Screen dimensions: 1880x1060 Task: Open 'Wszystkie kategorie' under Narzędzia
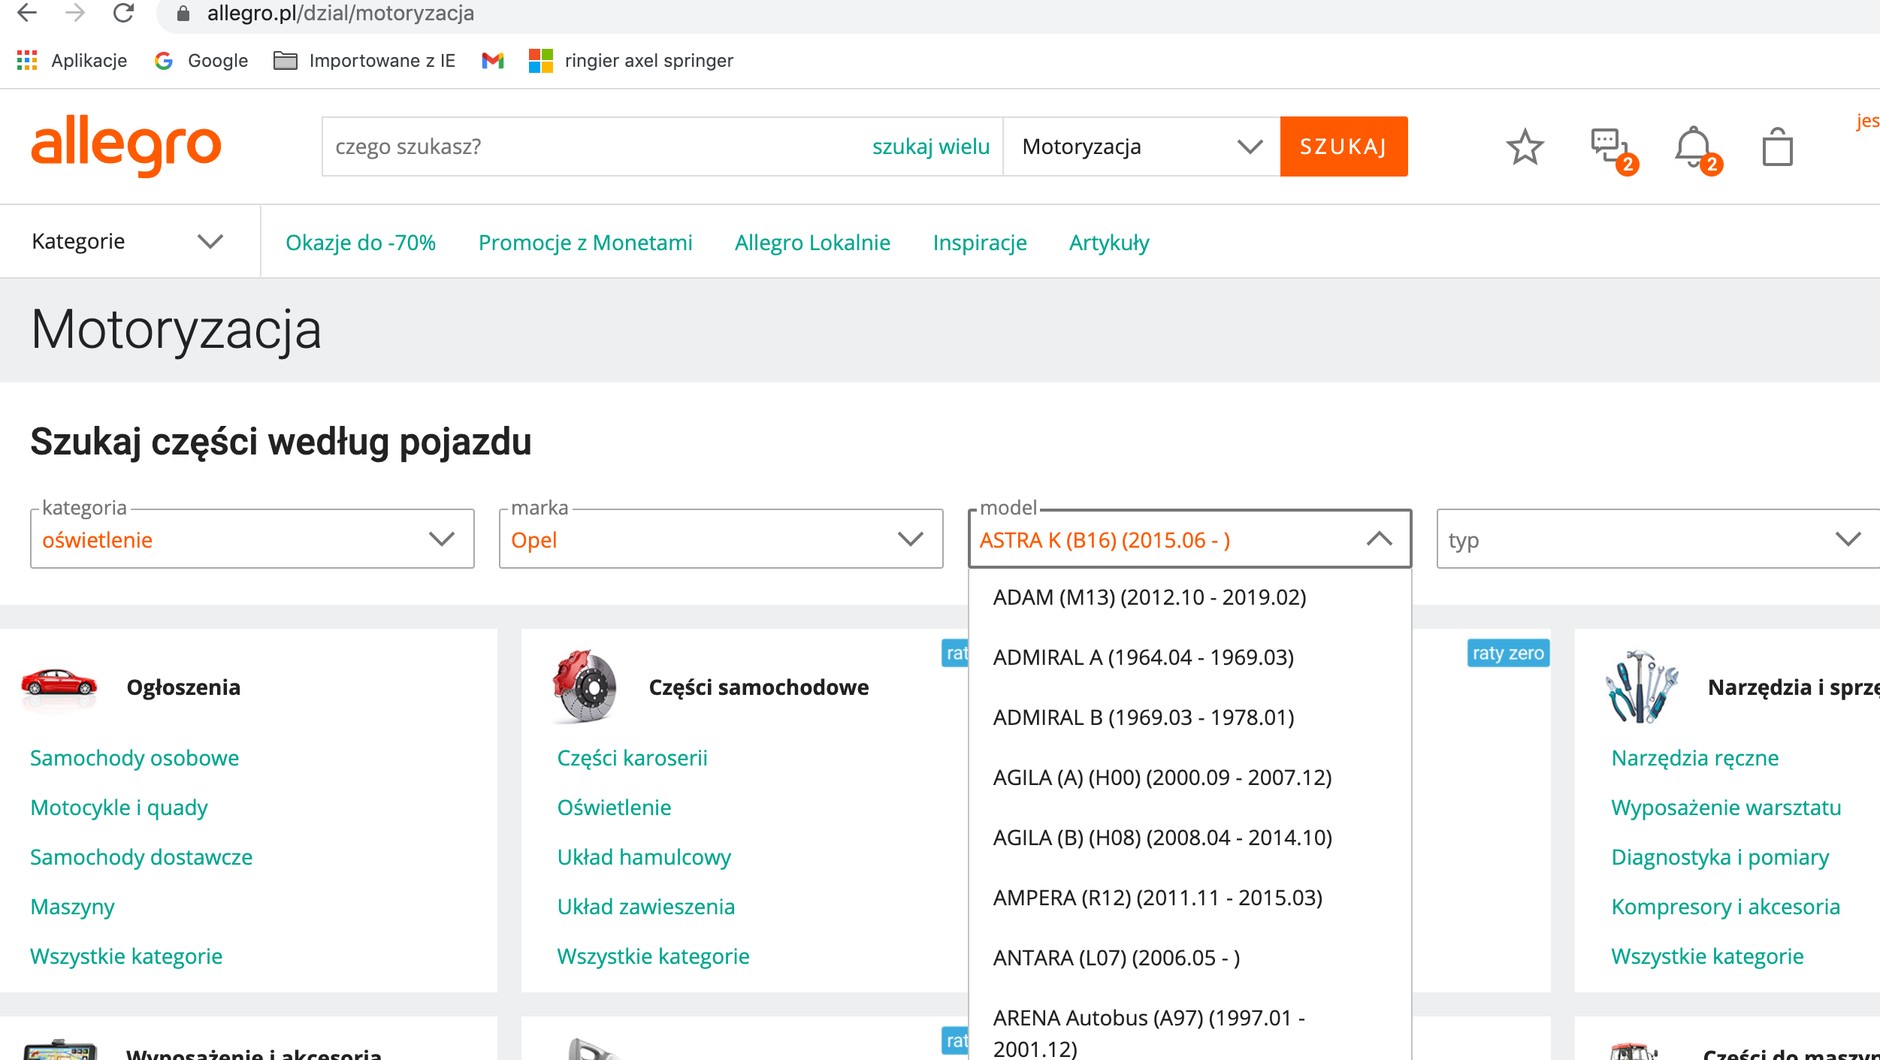(x=1707, y=957)
